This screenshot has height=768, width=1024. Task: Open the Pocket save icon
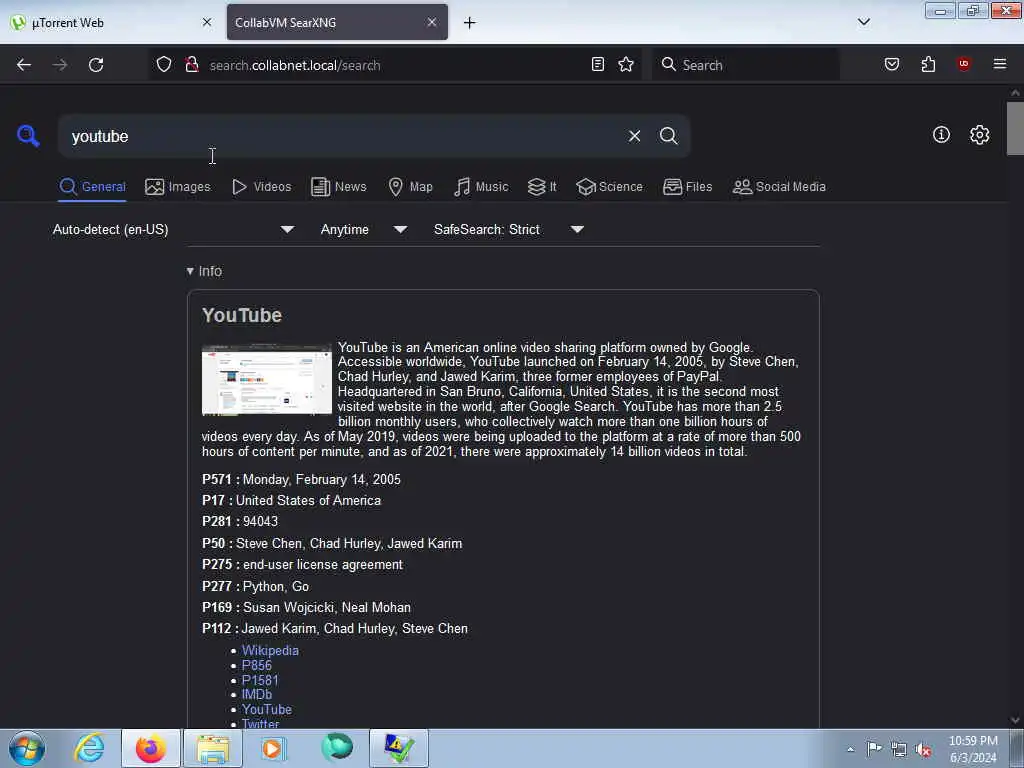point(892,64)
